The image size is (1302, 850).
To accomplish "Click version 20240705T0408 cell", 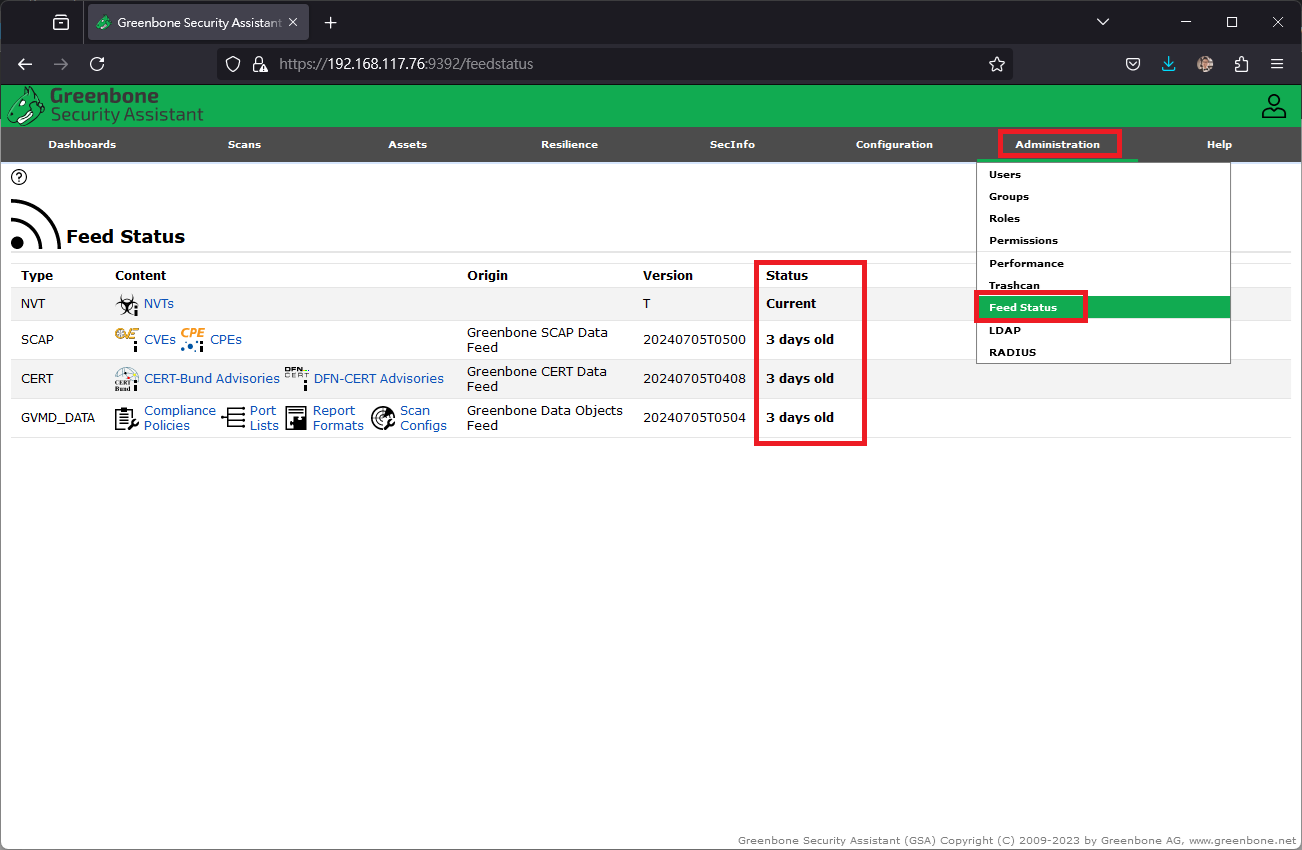I will (x=694, y=379).
